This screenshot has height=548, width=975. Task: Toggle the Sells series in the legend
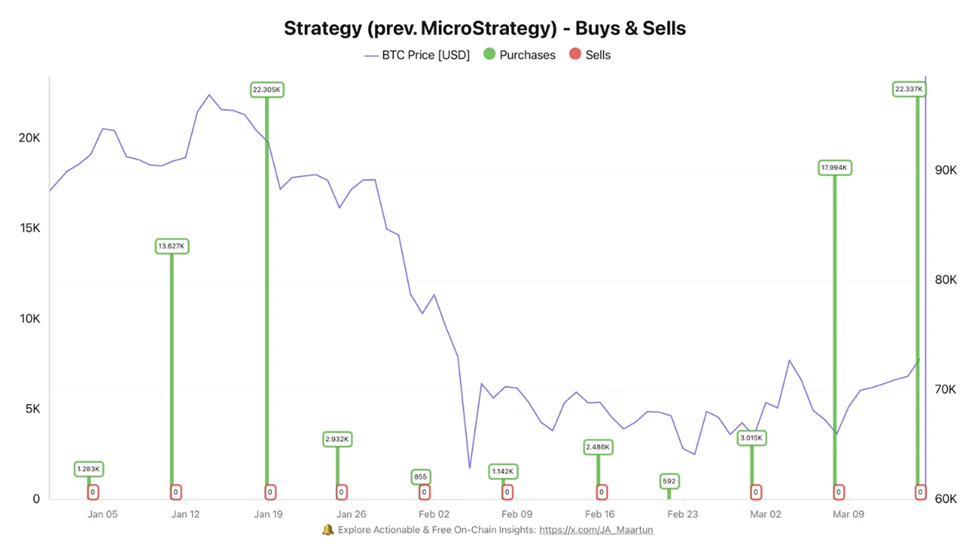pos(590,55)
